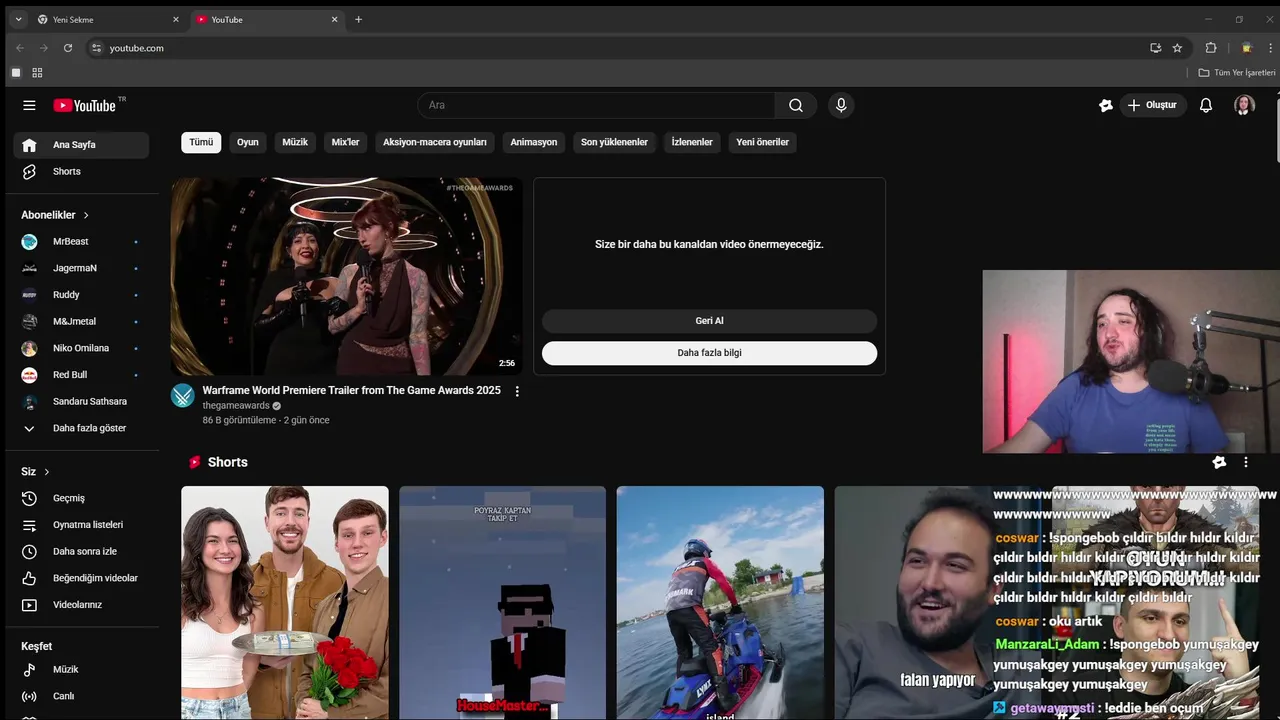Open Oynatma listeleri playlists

81,525
